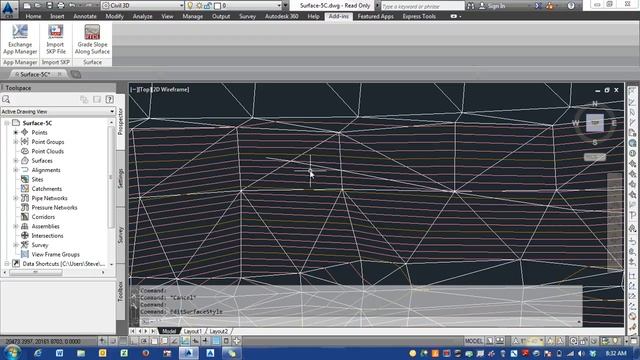This screenshot has height=360, width=640.
Task: Click the Autodesk Exchange X icon
Action: click(x=538, y=6)
